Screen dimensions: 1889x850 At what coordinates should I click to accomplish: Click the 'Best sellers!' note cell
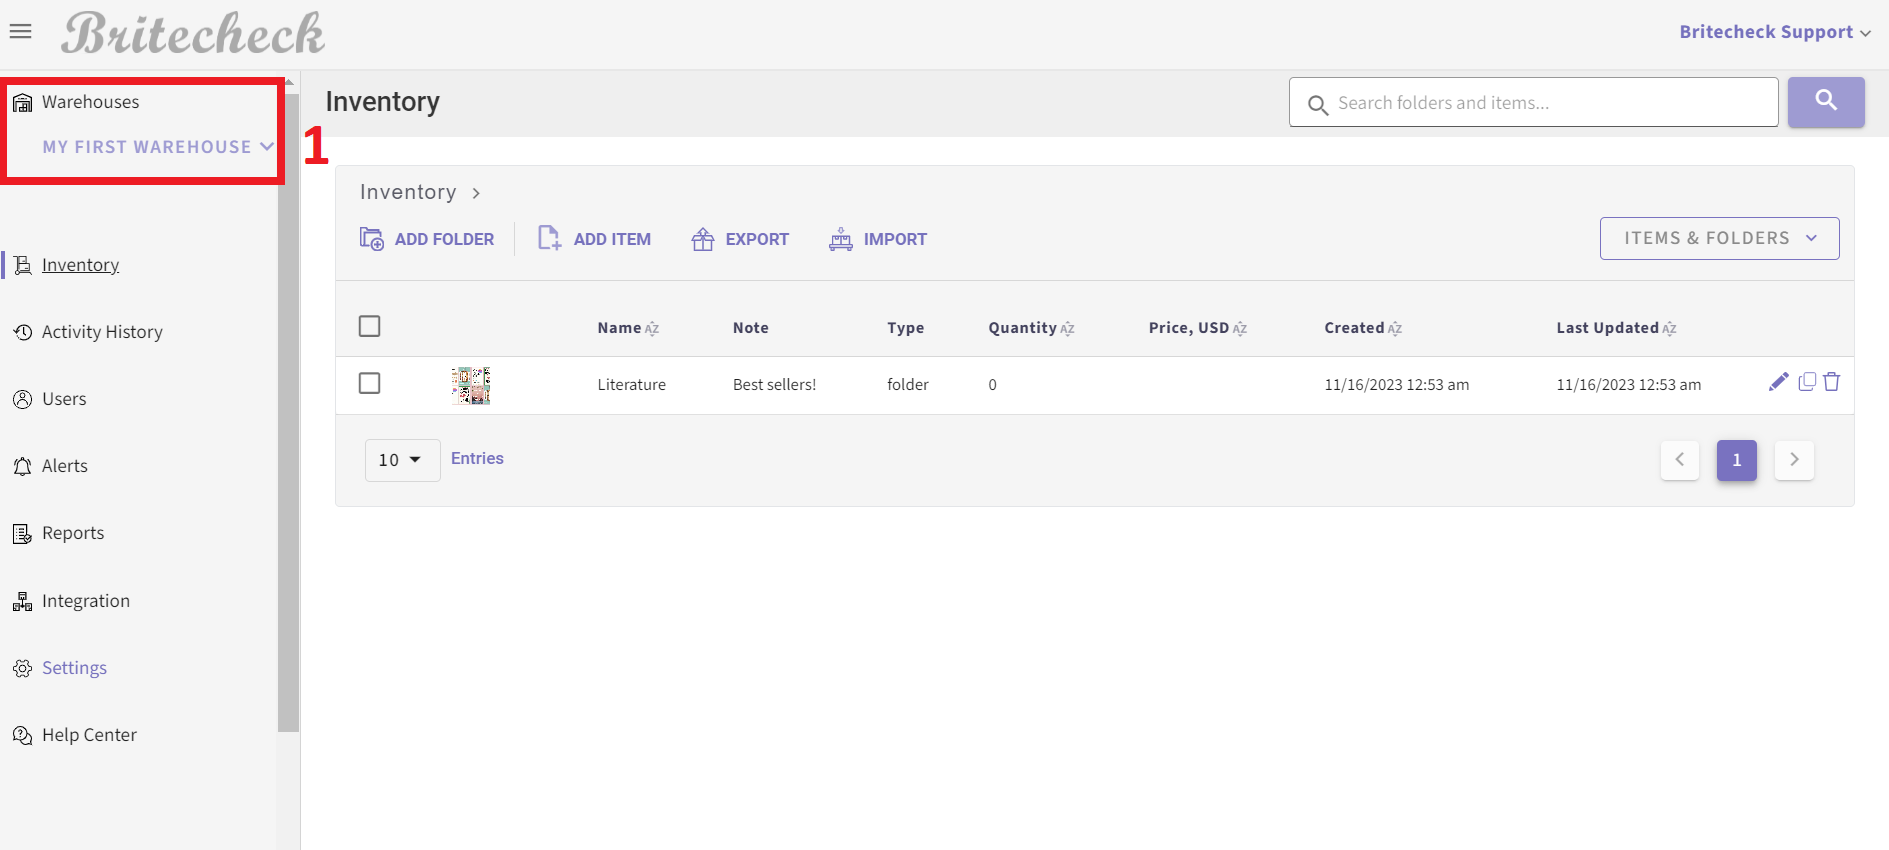tap(775, 385)
